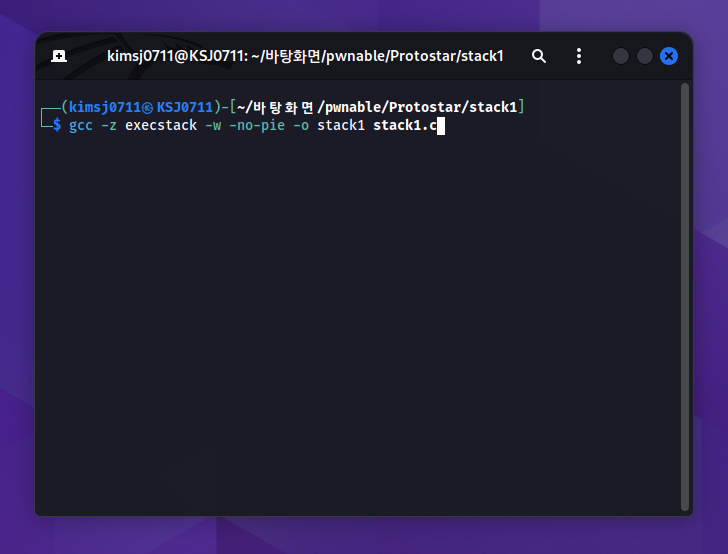
Task: Click the terminal window title text
Action: (x=305, y=56)
